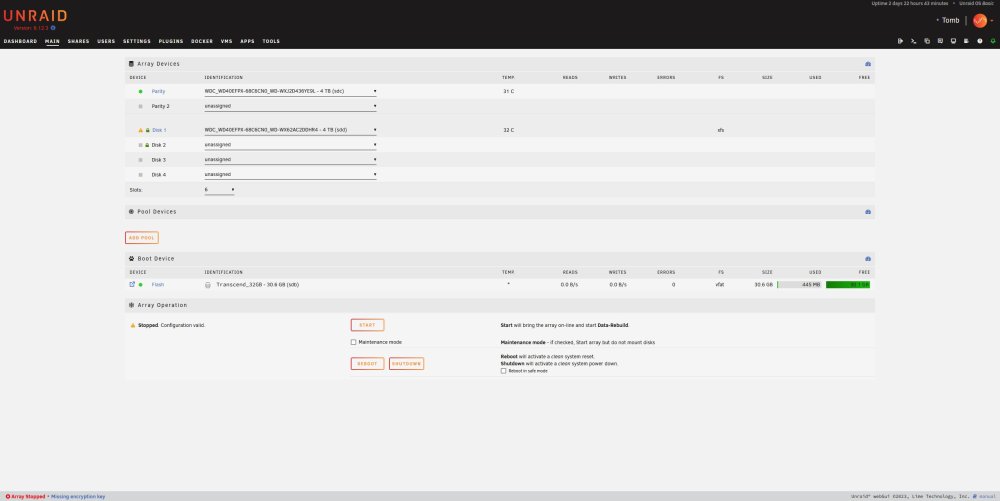The height and width of the screenshot is (501, 1000).
Task: Enable the Maintenance mode checkbox
Action: click(x=353, y=342)
